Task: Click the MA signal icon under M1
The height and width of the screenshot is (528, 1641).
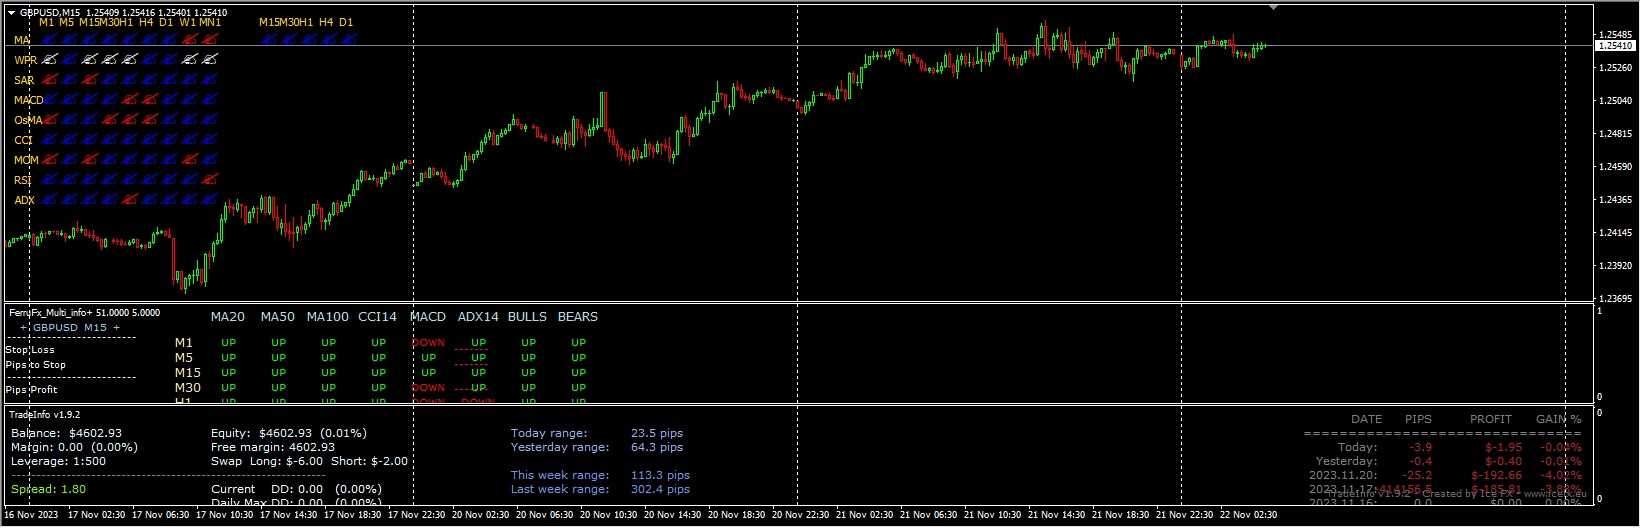Action: pyautogui.click(x=49, y=39)
